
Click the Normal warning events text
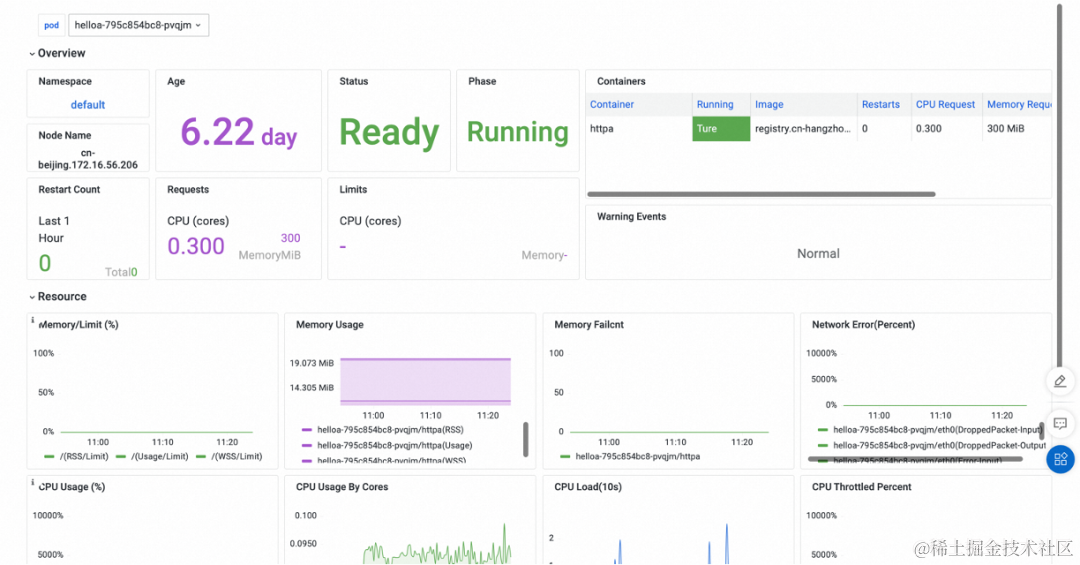pyautogui.click(x=818, y=254)
